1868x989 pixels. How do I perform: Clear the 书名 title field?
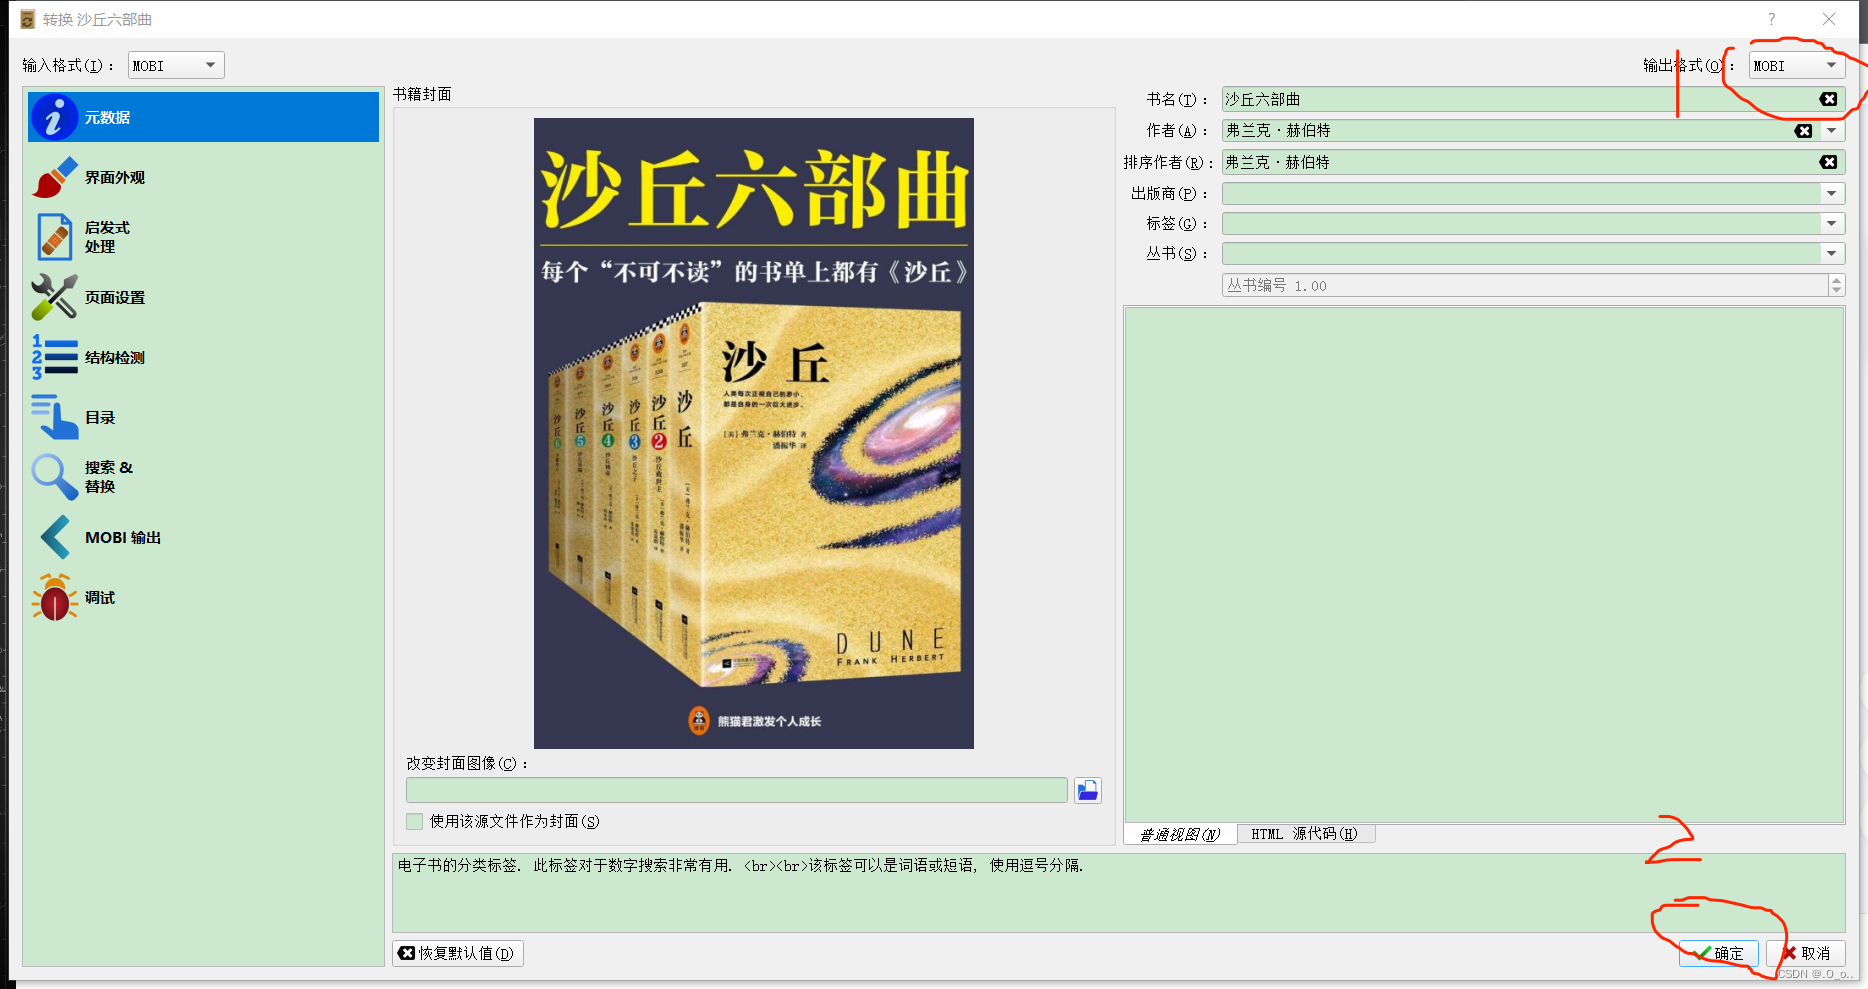(x=1829, y=99)
